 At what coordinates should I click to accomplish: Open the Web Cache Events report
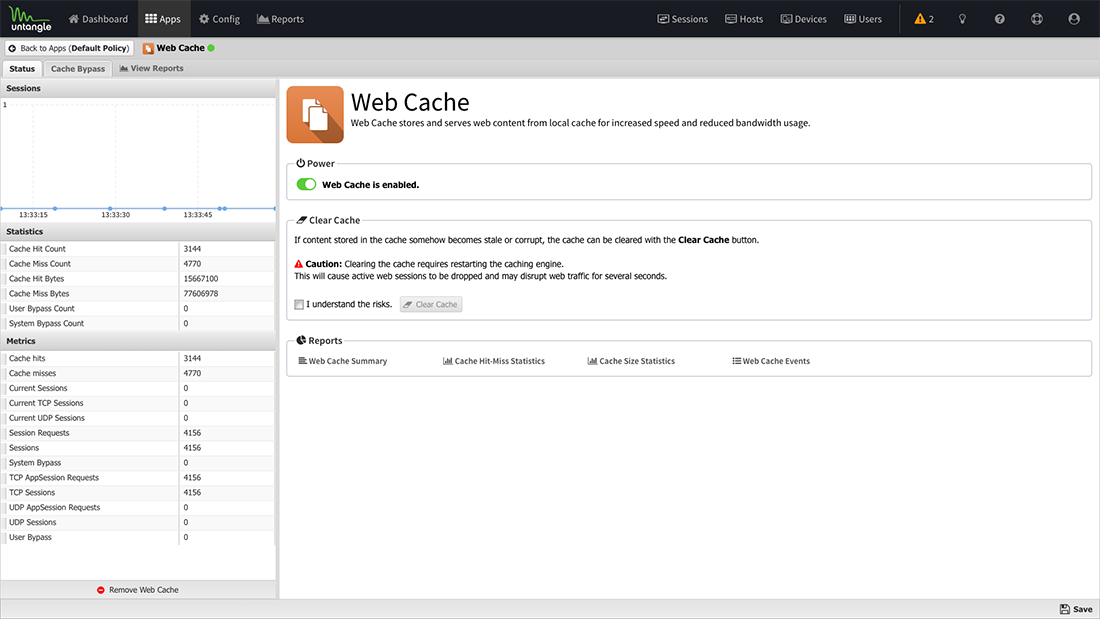[x=771, y=361]
